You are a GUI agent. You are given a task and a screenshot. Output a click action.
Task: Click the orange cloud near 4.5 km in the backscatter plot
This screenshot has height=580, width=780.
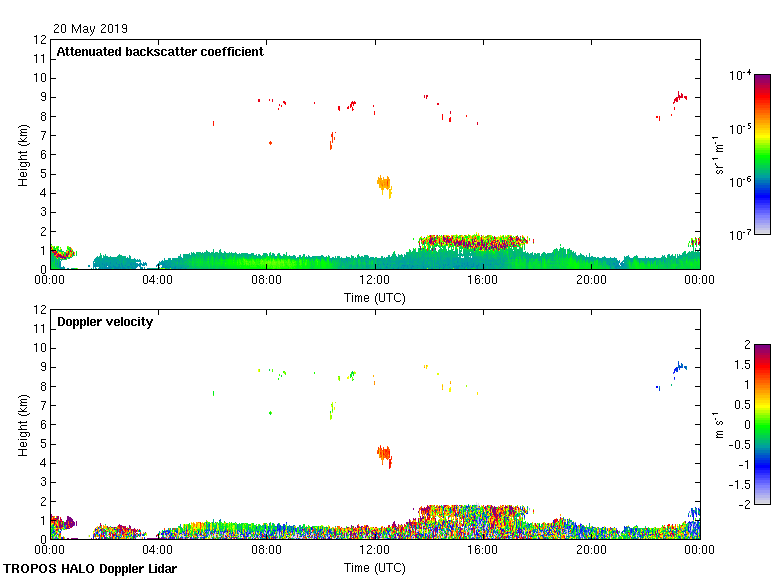point(384,184)
